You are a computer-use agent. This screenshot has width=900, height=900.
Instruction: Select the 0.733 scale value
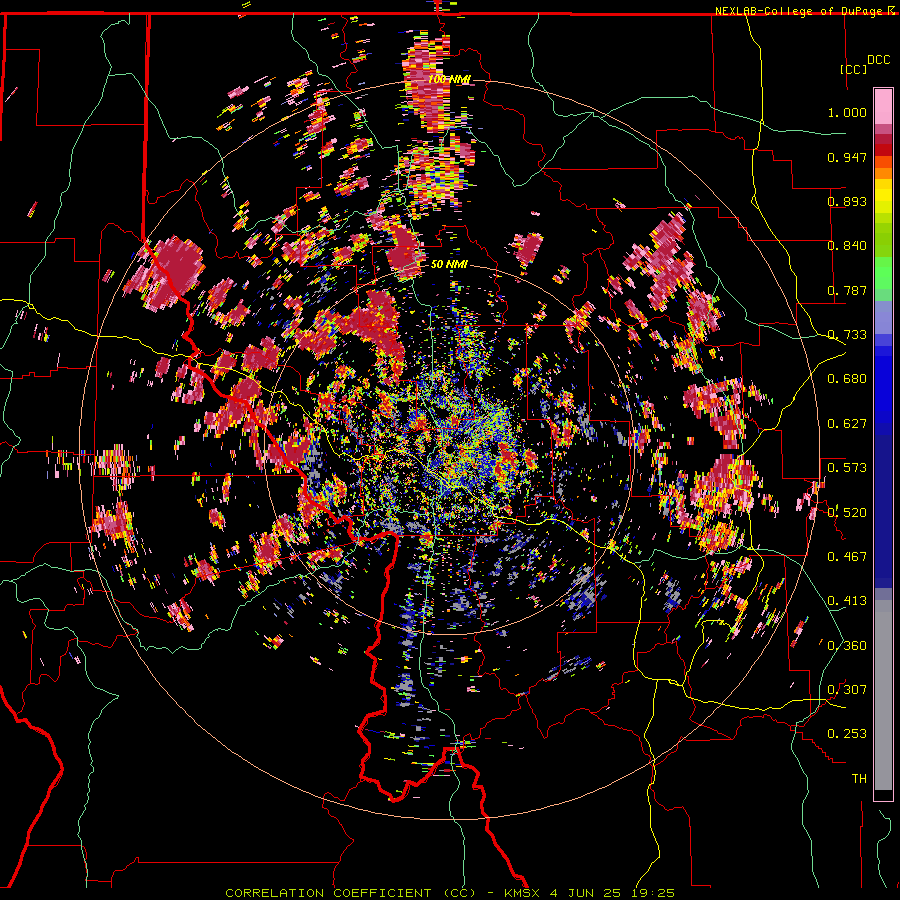pyautogui.click(x=847, y=335)
